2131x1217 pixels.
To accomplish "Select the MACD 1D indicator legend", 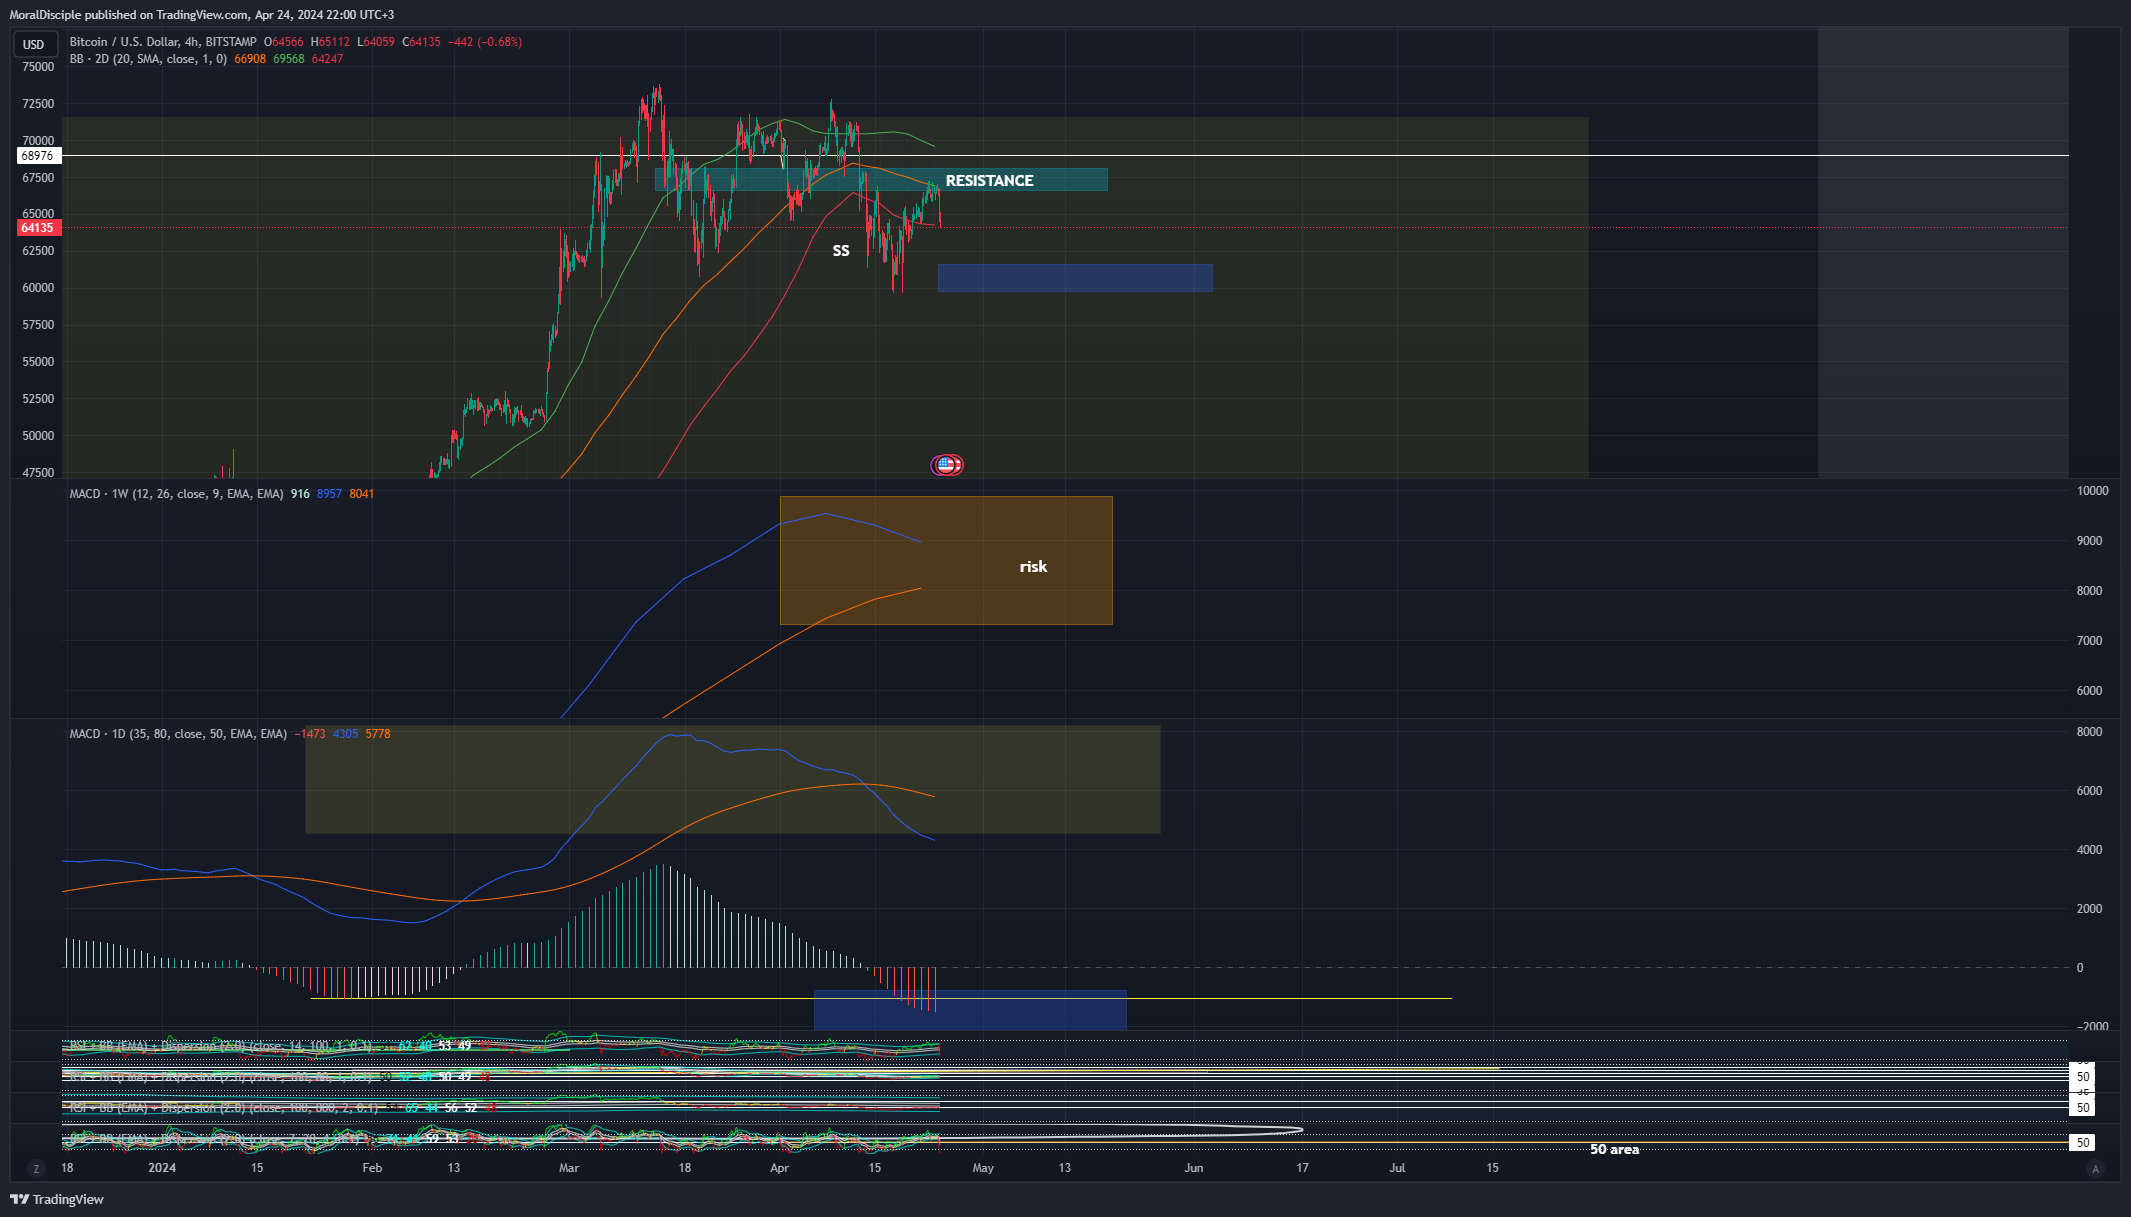I will click(x=178, y=734).
